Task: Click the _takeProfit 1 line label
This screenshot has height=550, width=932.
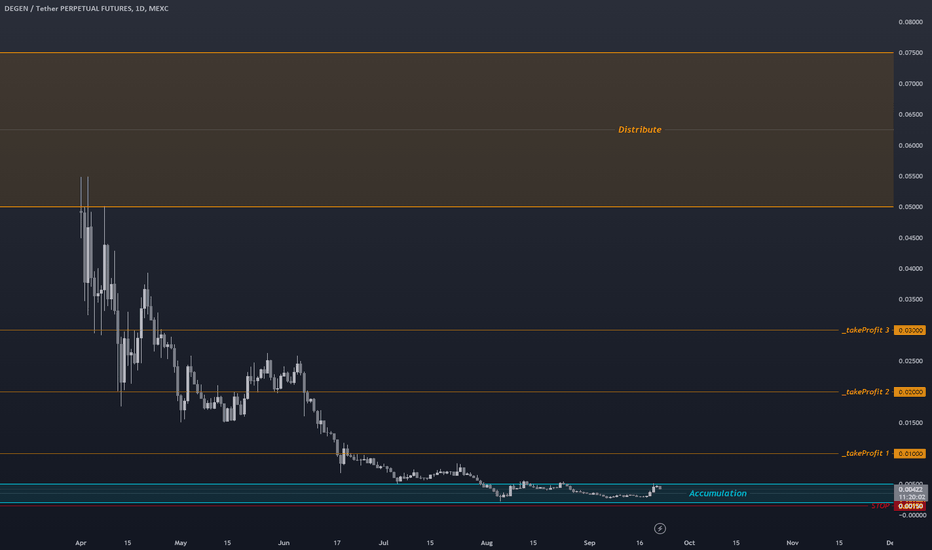Action: 865,453
